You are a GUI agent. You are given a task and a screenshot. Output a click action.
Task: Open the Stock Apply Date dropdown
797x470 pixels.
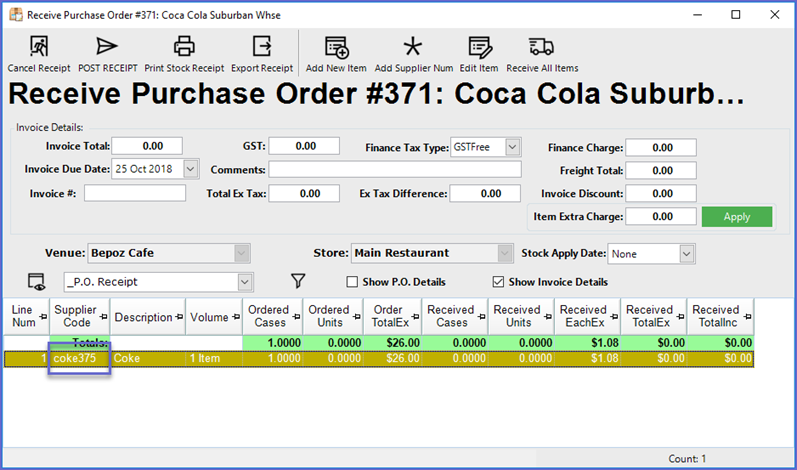686,254
